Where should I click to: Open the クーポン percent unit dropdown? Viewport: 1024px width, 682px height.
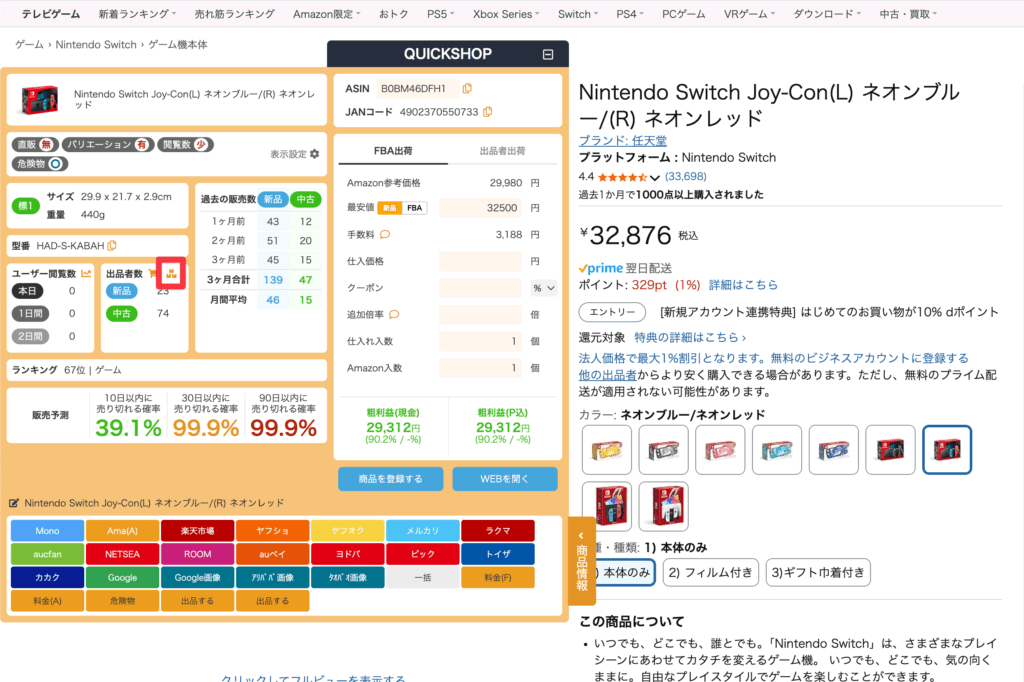point(543,287)
